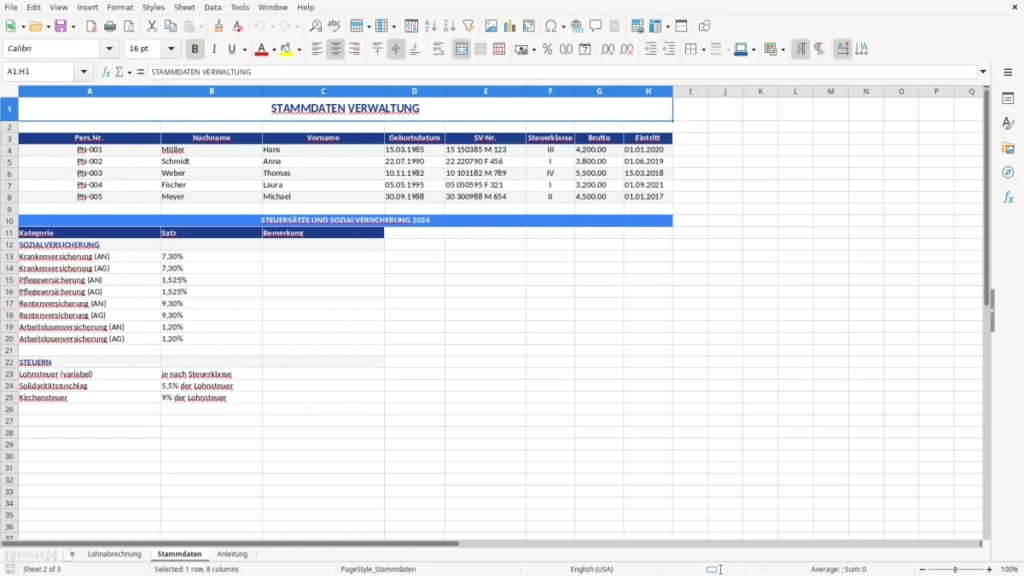Toggle Center Horizontally alignment
Image resolution: width=1024 pixels, height=576 pixels.
coord(336,49)
